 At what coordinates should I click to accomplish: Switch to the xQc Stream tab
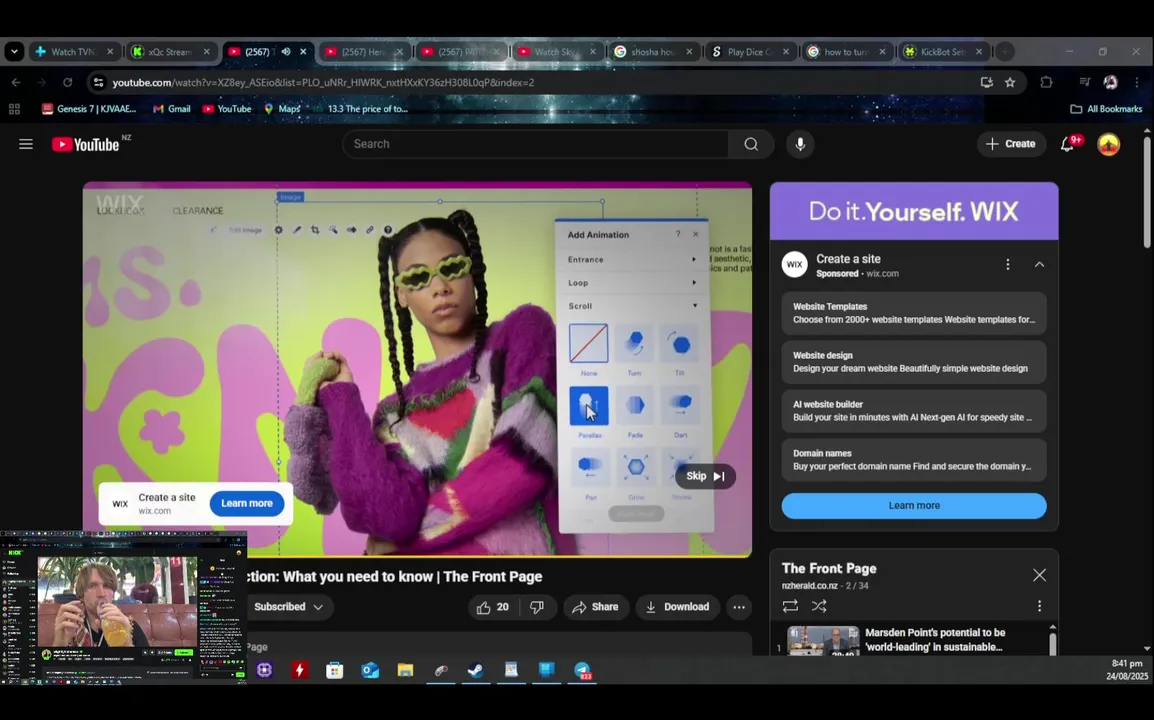coord(171,52)
